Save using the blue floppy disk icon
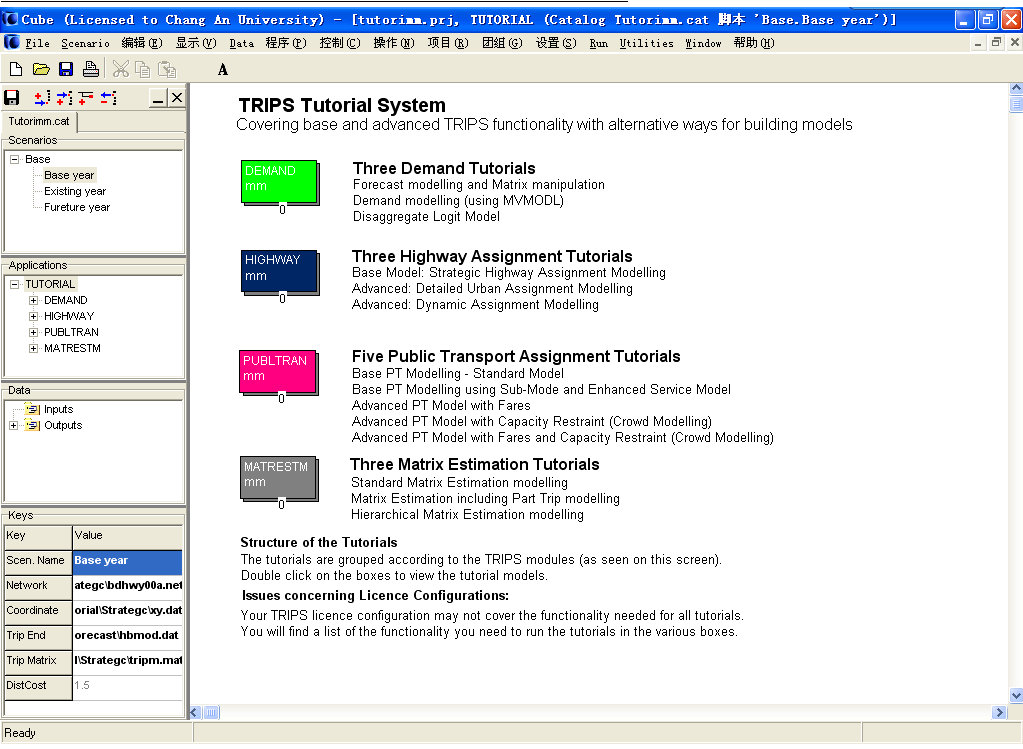 click(x=66, y=69)
